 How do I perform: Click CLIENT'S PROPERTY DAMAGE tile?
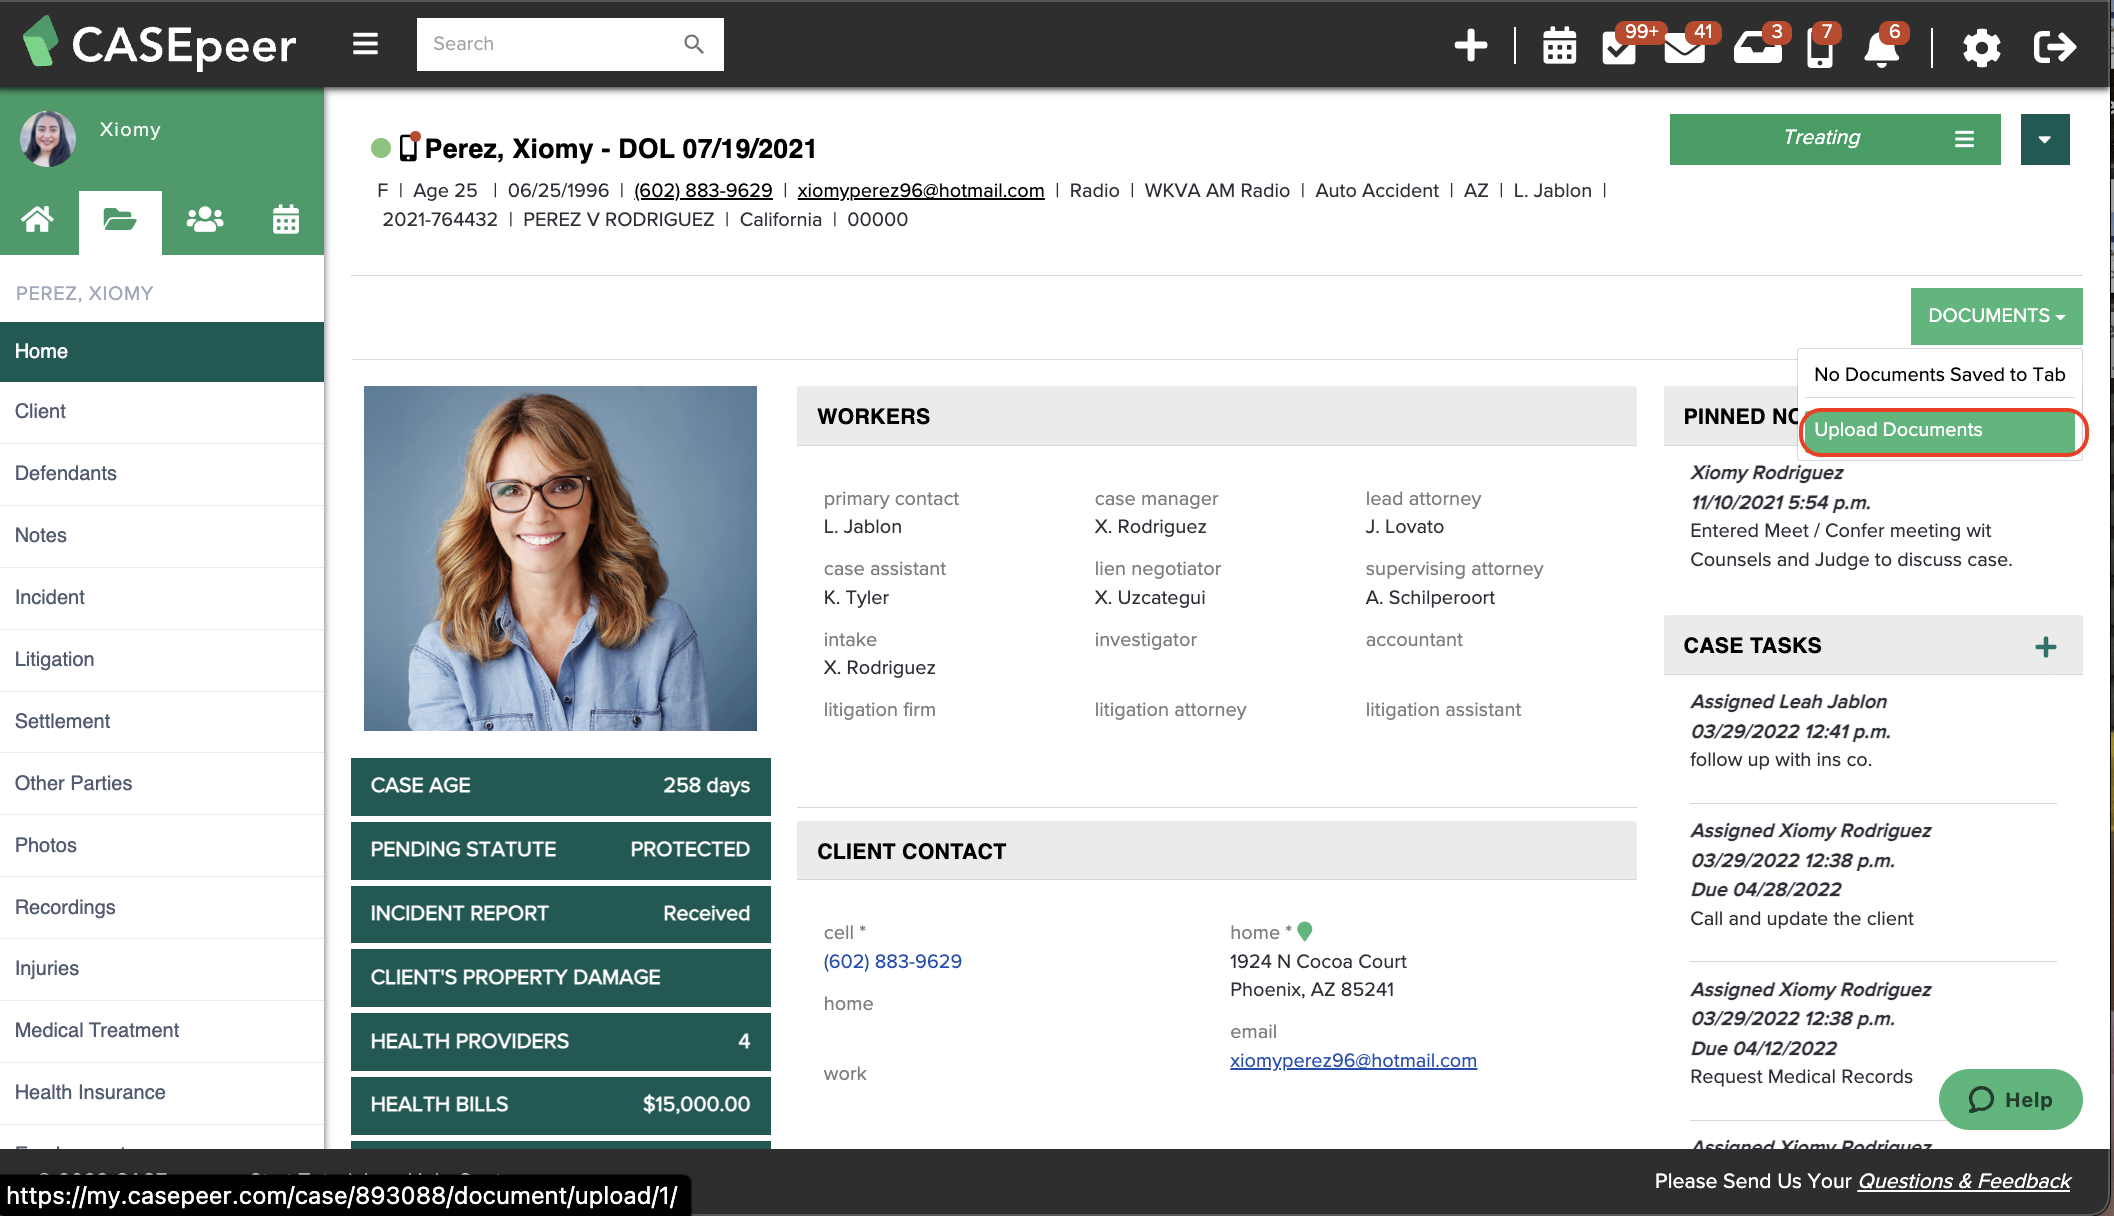(560, 978)
